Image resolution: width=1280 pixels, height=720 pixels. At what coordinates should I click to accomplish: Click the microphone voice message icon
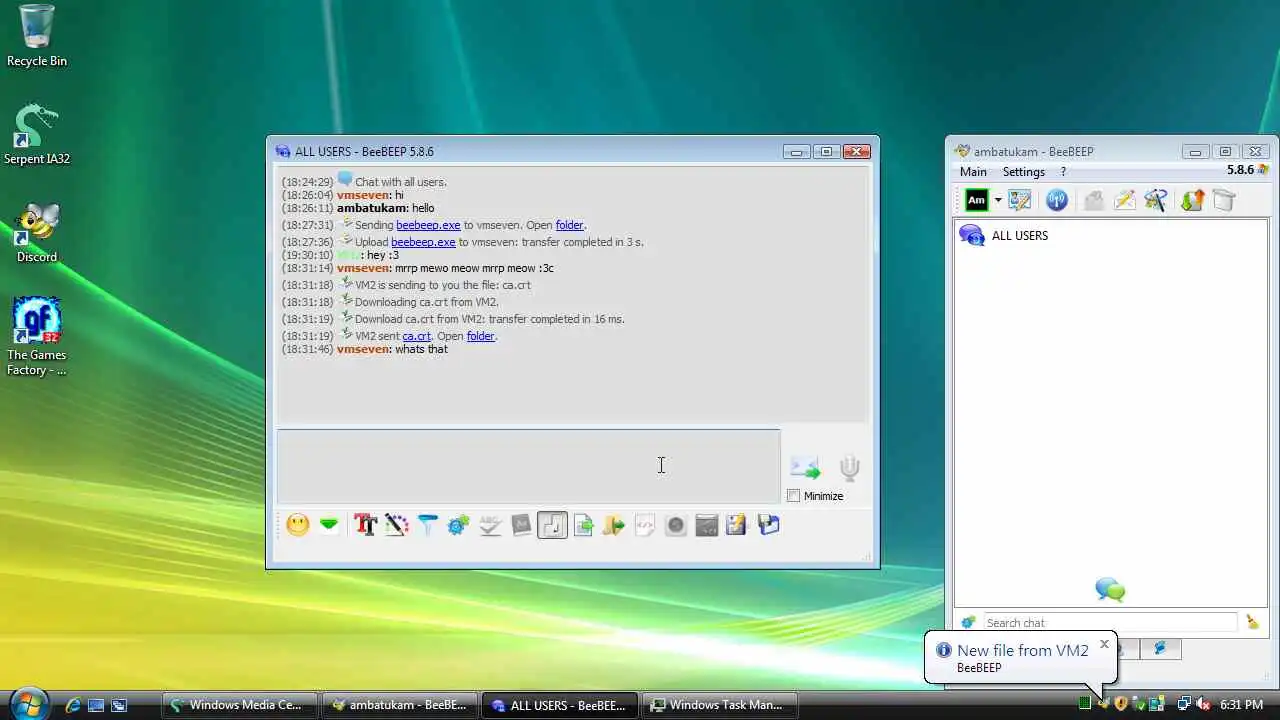tap(849, 467)
